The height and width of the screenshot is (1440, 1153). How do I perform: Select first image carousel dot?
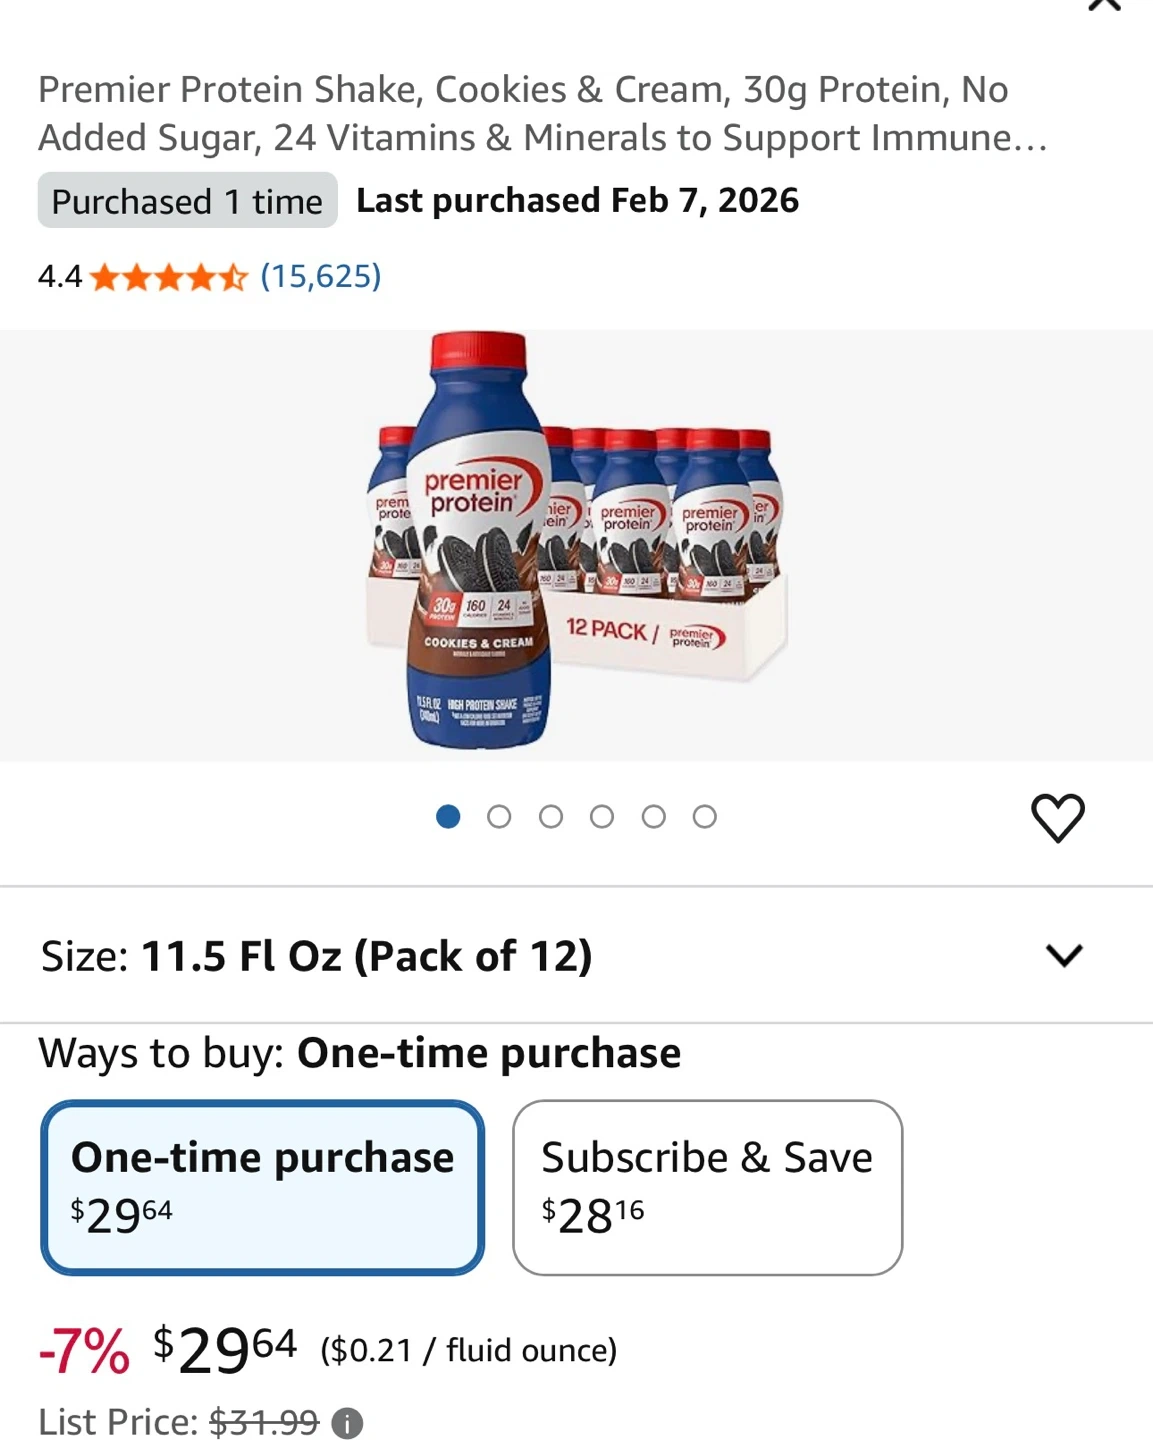[x=448, y=817]
